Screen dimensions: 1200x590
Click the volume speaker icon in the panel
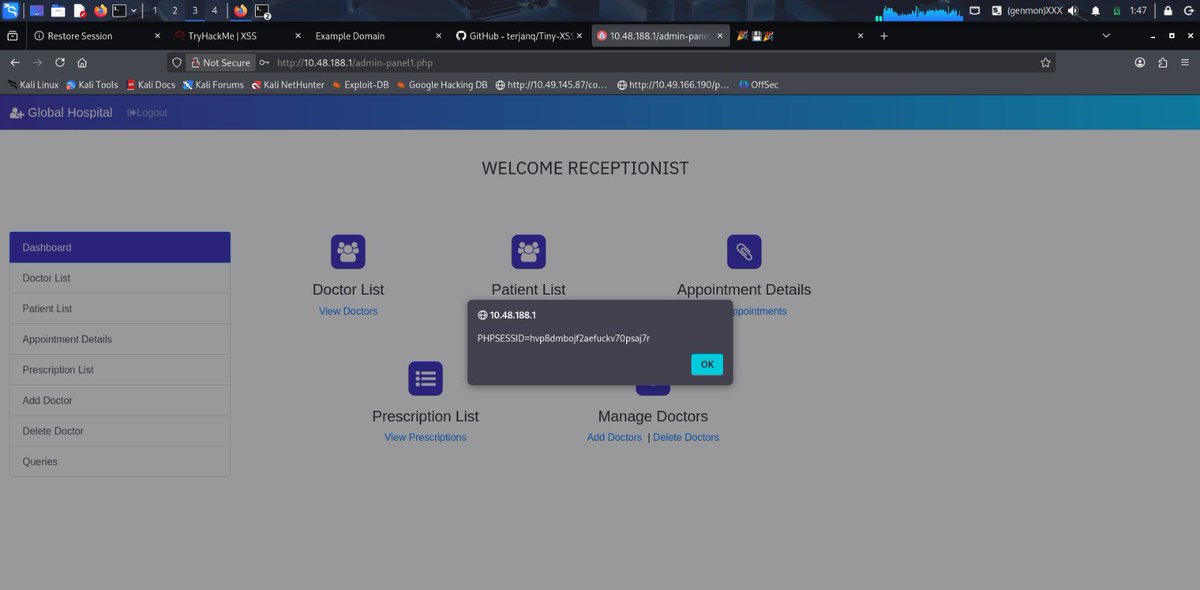tap(1073, 11)
